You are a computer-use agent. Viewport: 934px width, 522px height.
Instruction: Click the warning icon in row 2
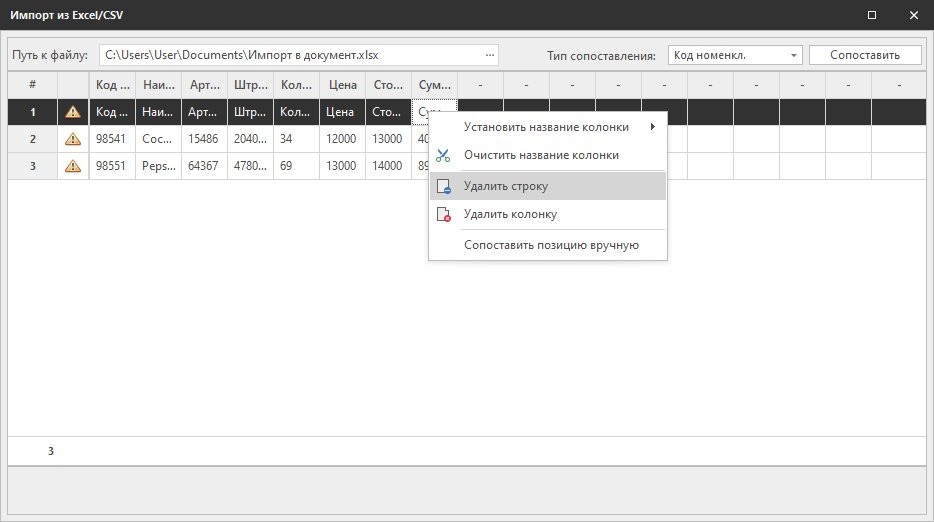(x=73, y=139)
